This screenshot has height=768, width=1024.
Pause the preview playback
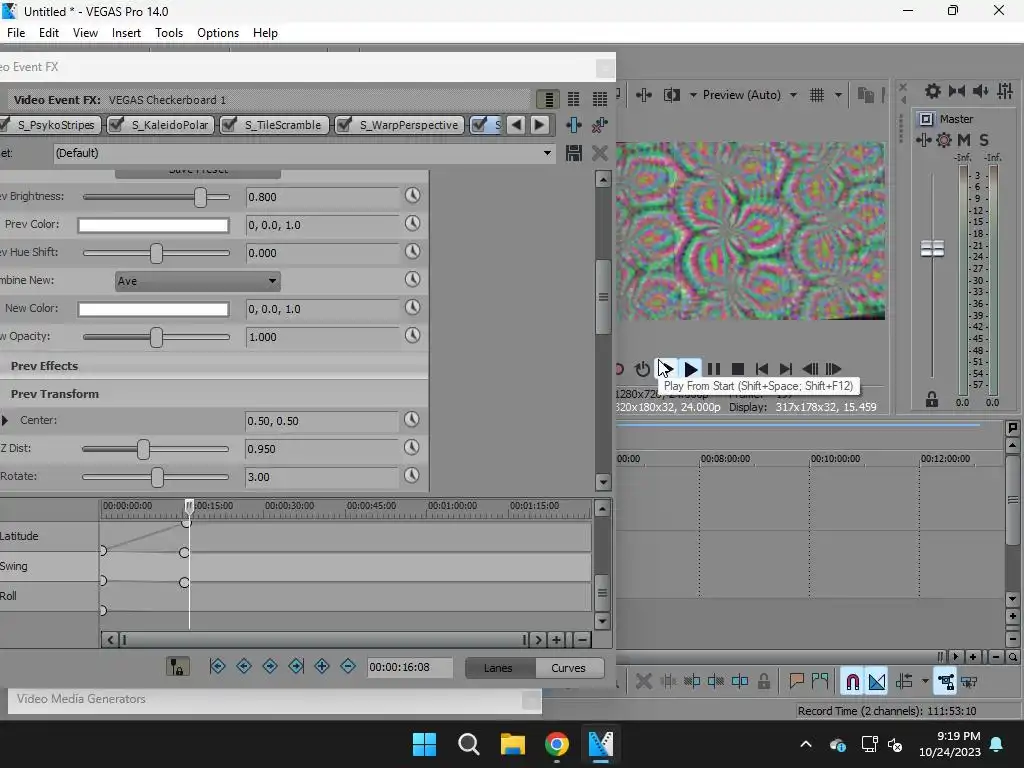pyautogui.click(x=714, y=369)
